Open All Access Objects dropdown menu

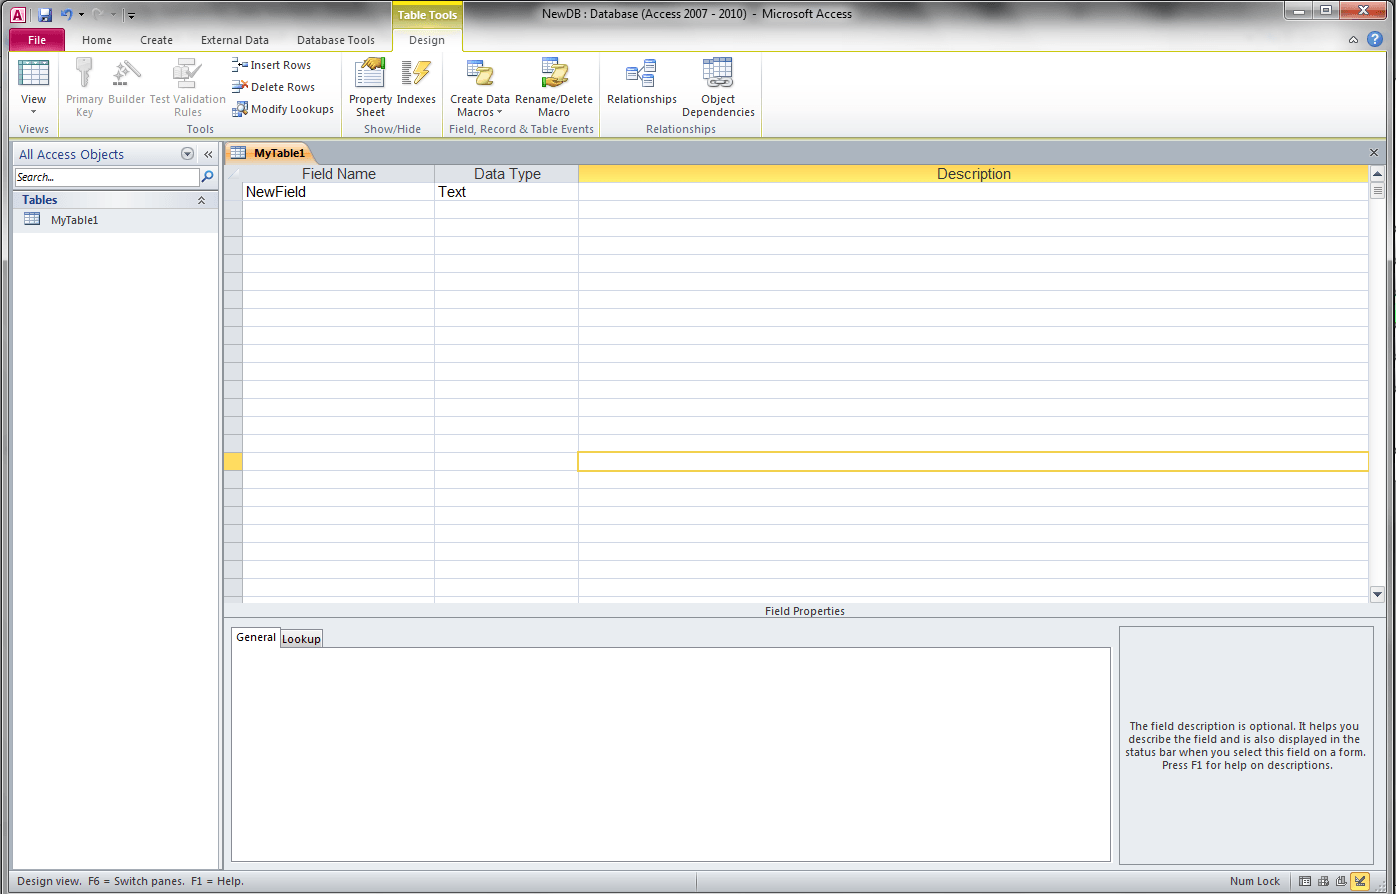point(187,154)
